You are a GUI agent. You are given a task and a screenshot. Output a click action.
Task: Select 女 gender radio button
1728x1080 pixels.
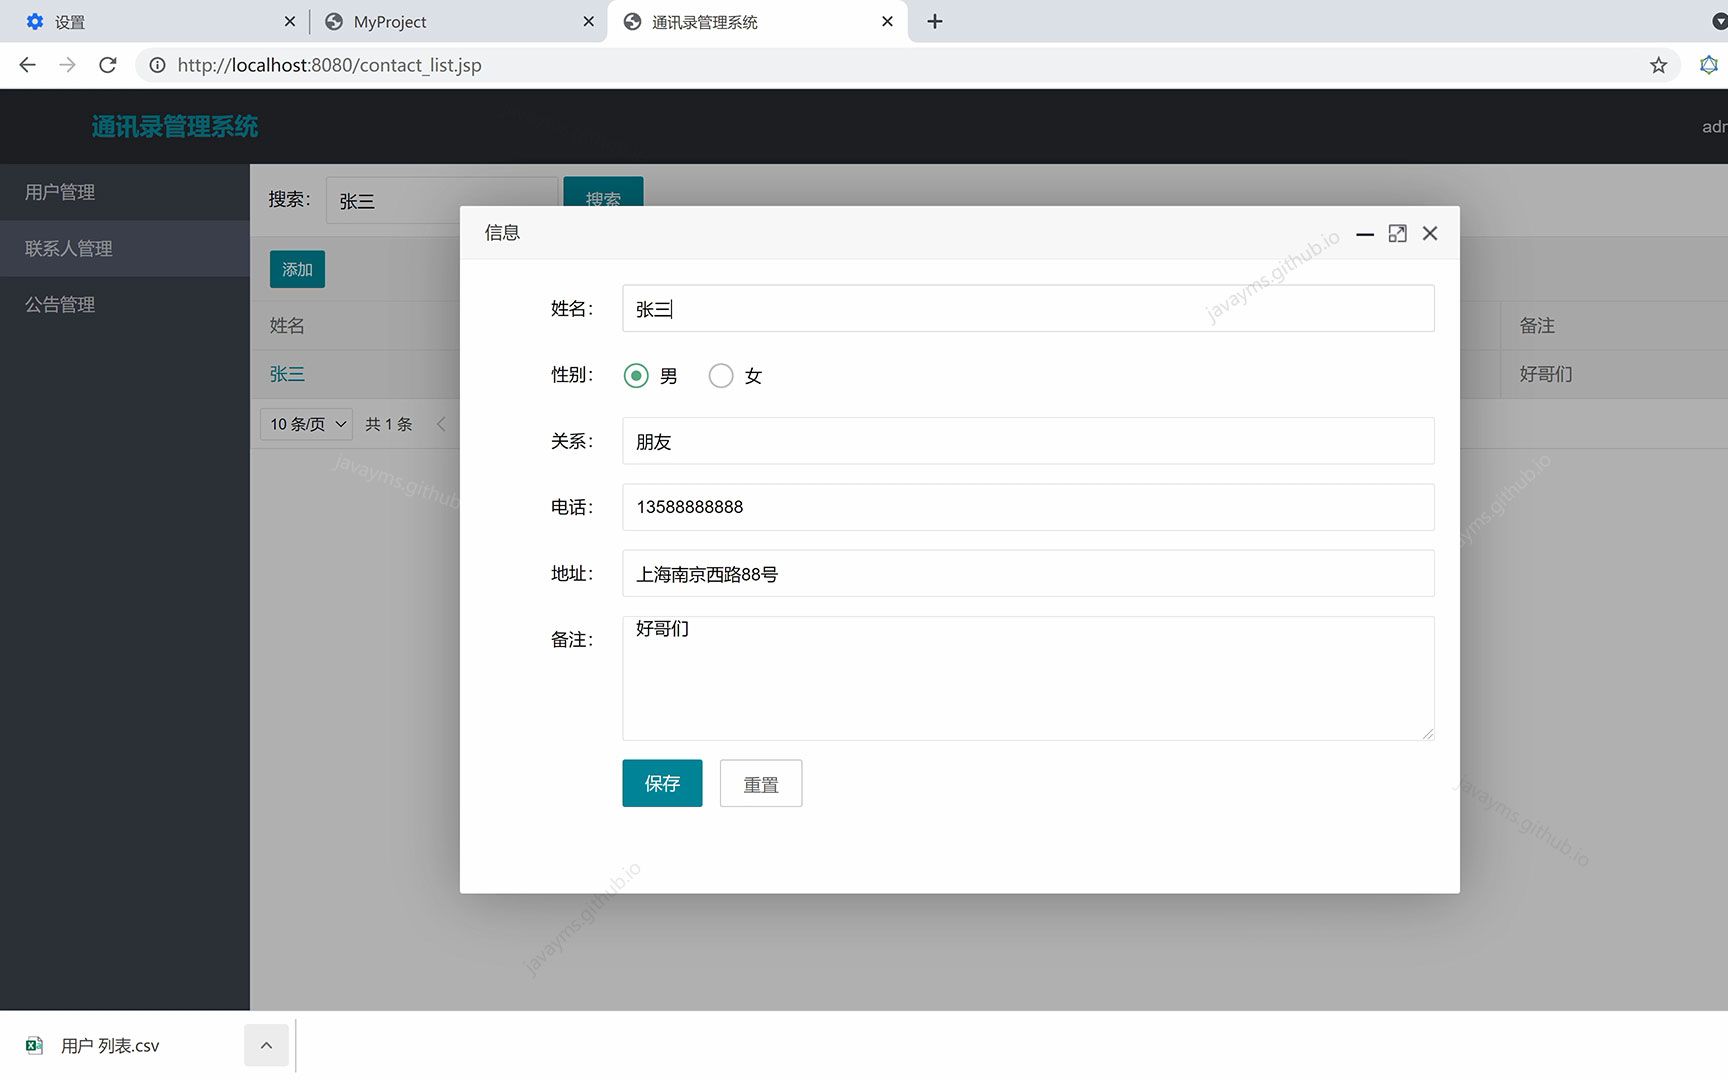721,376
